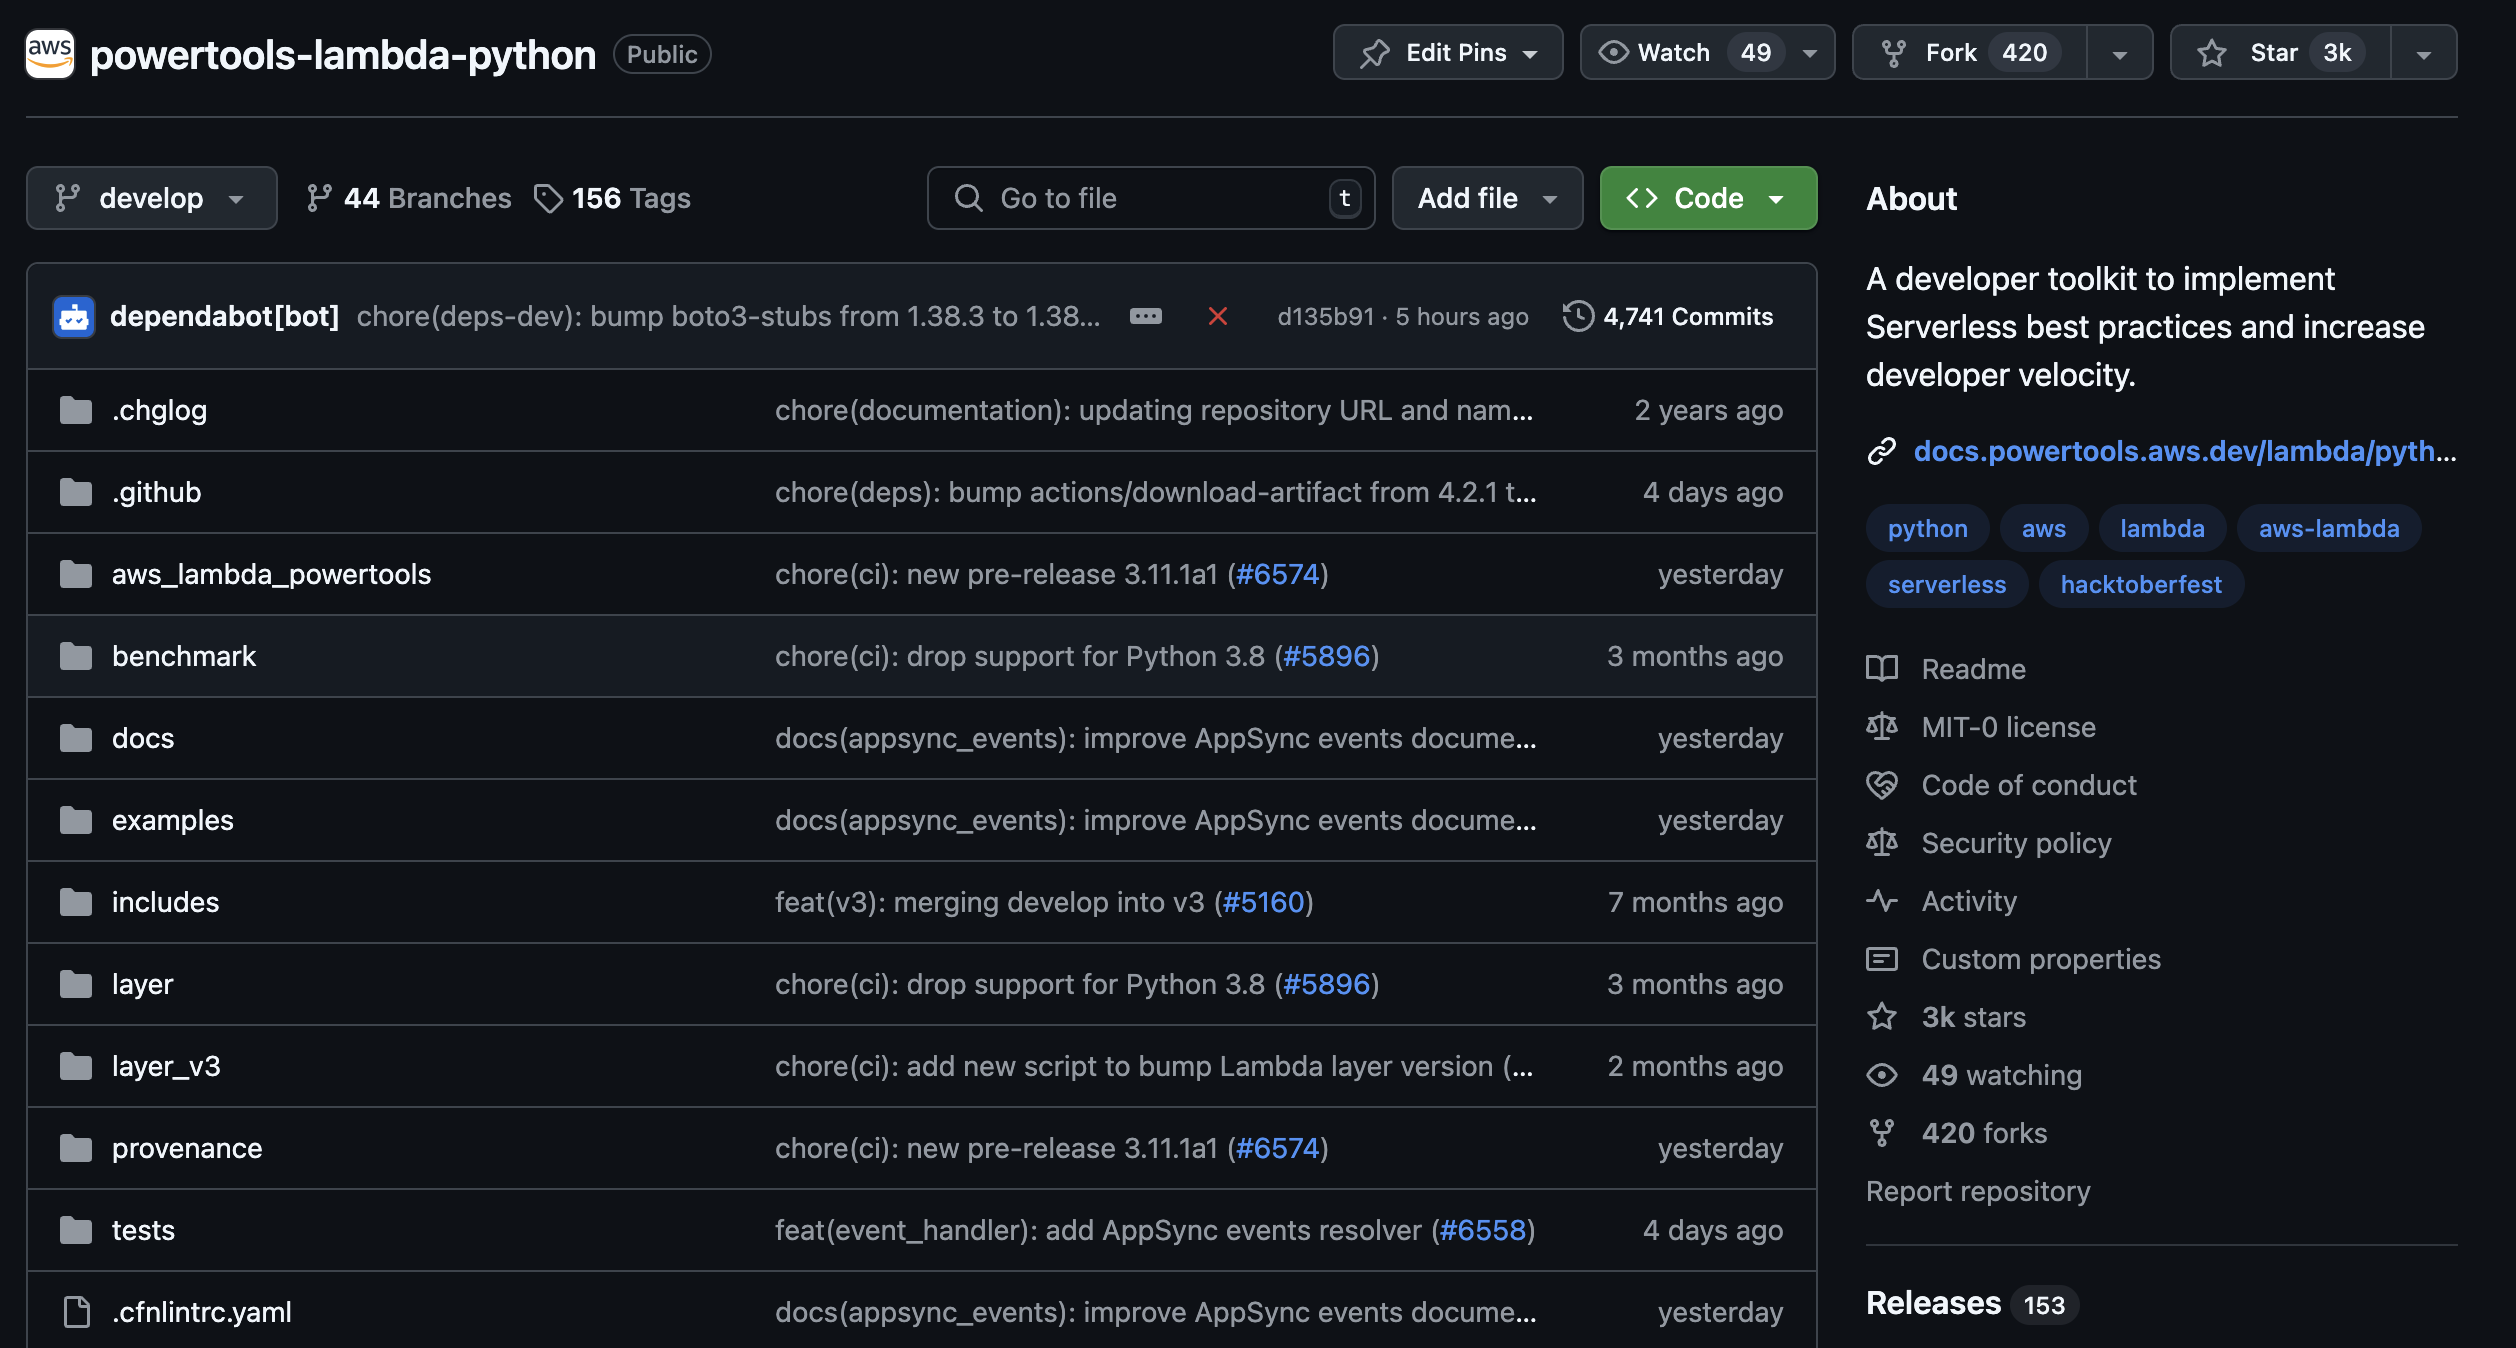Open the develop branch selector
Viewport: 2516px width, 1348px height.
(152, 198)
